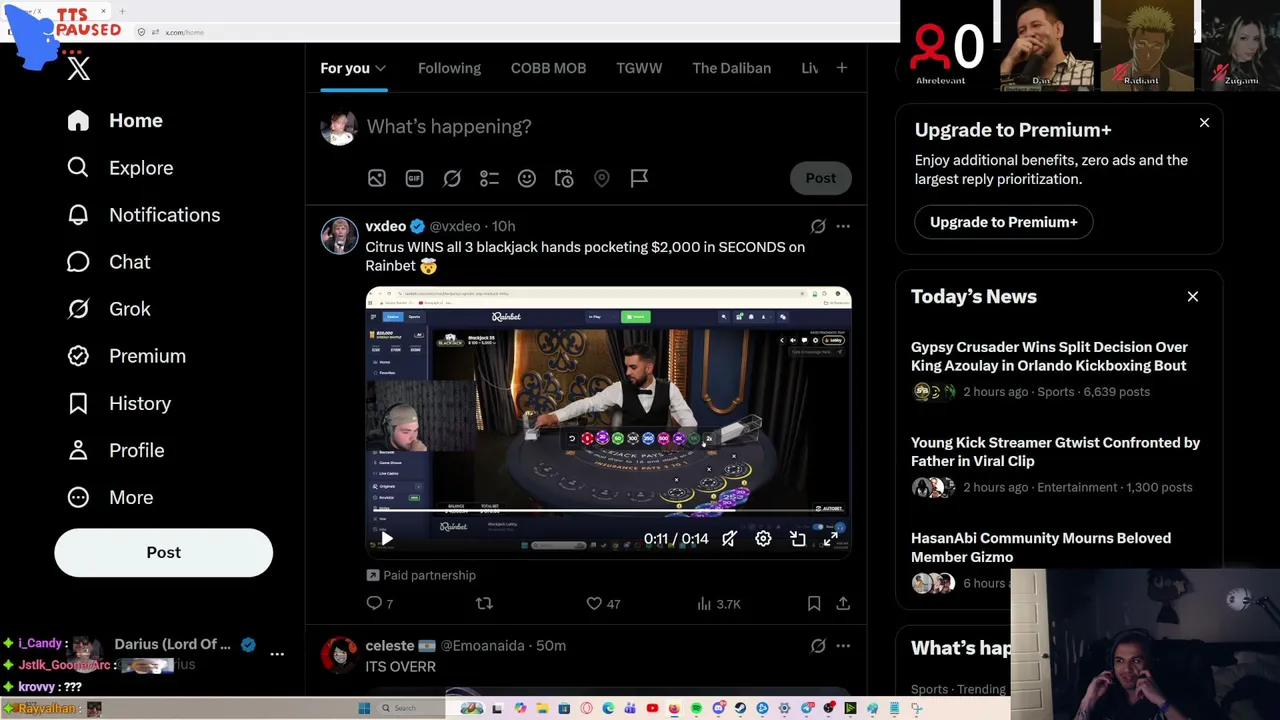Open Young Kick Streamer Gtwist news story
The width and height of the screenshot is (1280, 720).
(x=1059, y=465)
